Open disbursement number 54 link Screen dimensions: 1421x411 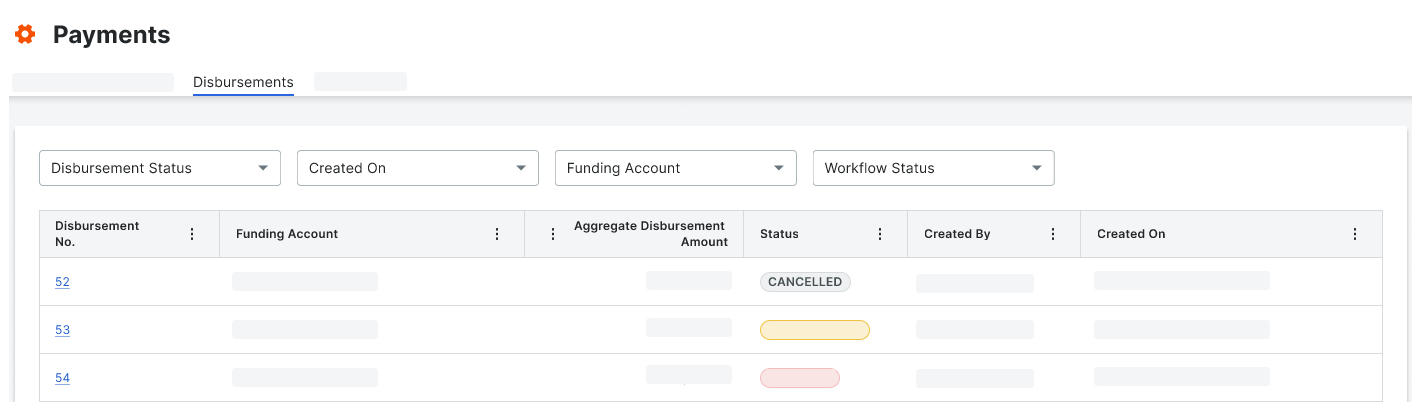tap(62, 378)
